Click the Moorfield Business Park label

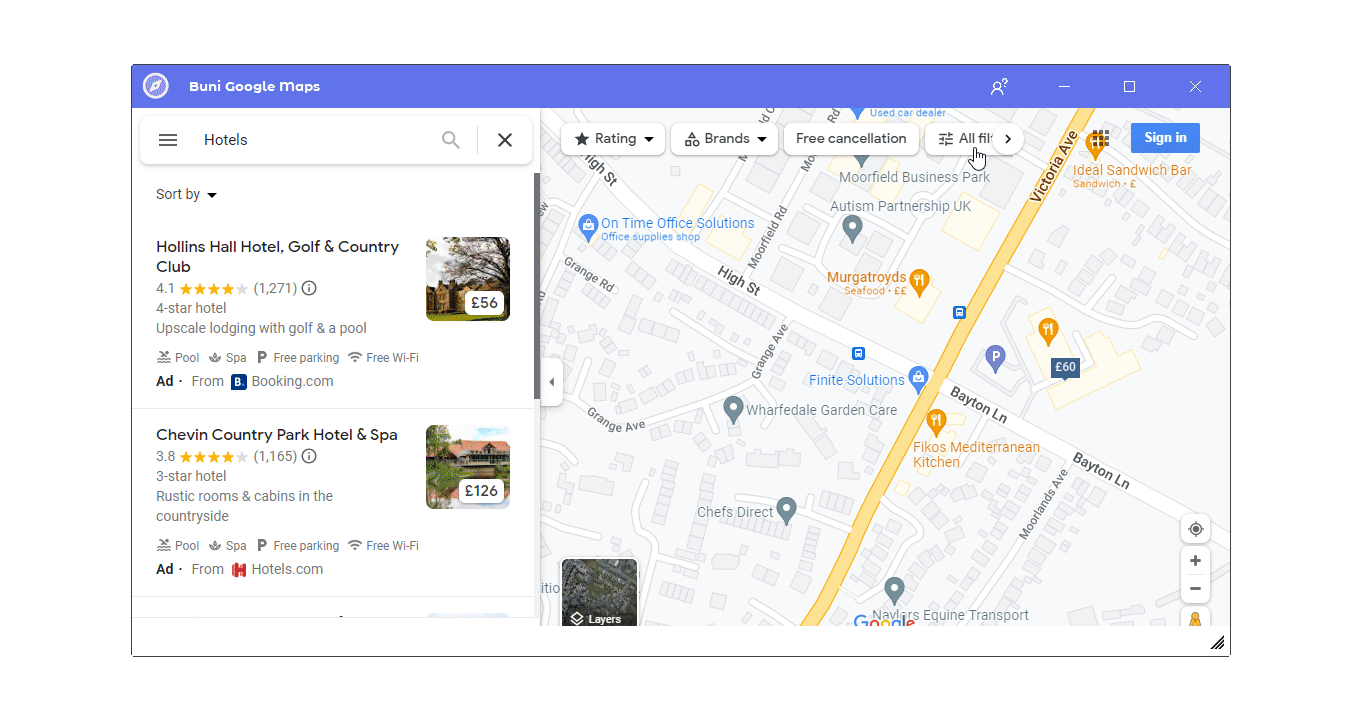click(x=914, y=177)
